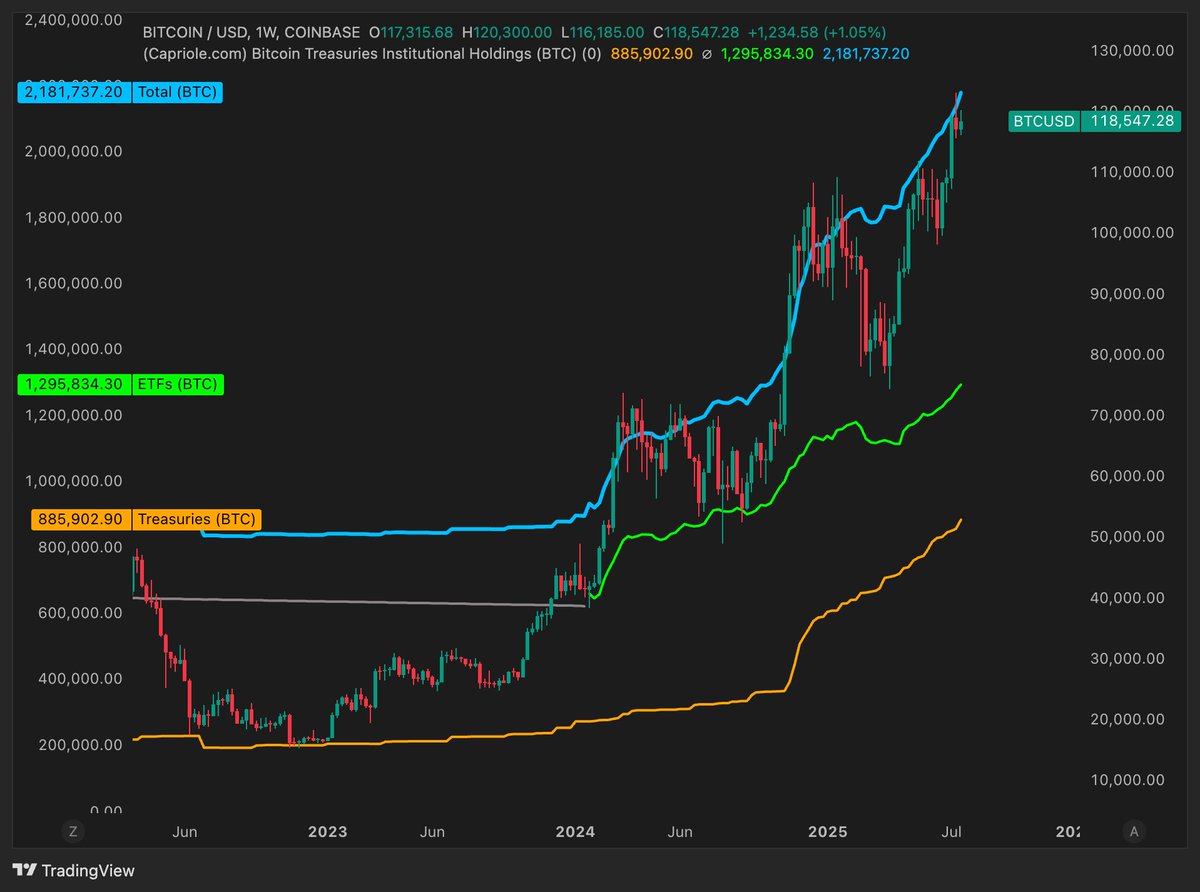Image resolution: width=1200 pixels, height=892 pixels.
Task: Click the 118,547.28 last price tag
Action: point(1131,121)
